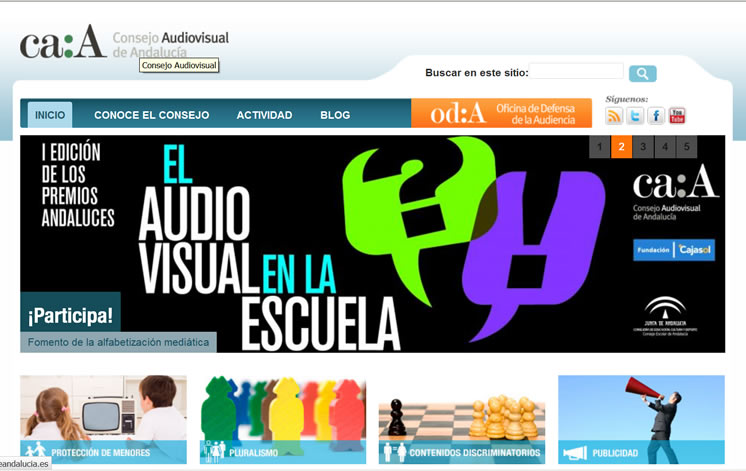
Task: Click the od:A Oficina de Defensa banner
Action: 501,113
